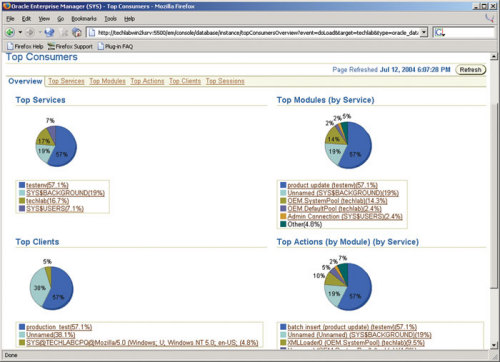Expand the address bar URL dropdown

click(424, 32)
